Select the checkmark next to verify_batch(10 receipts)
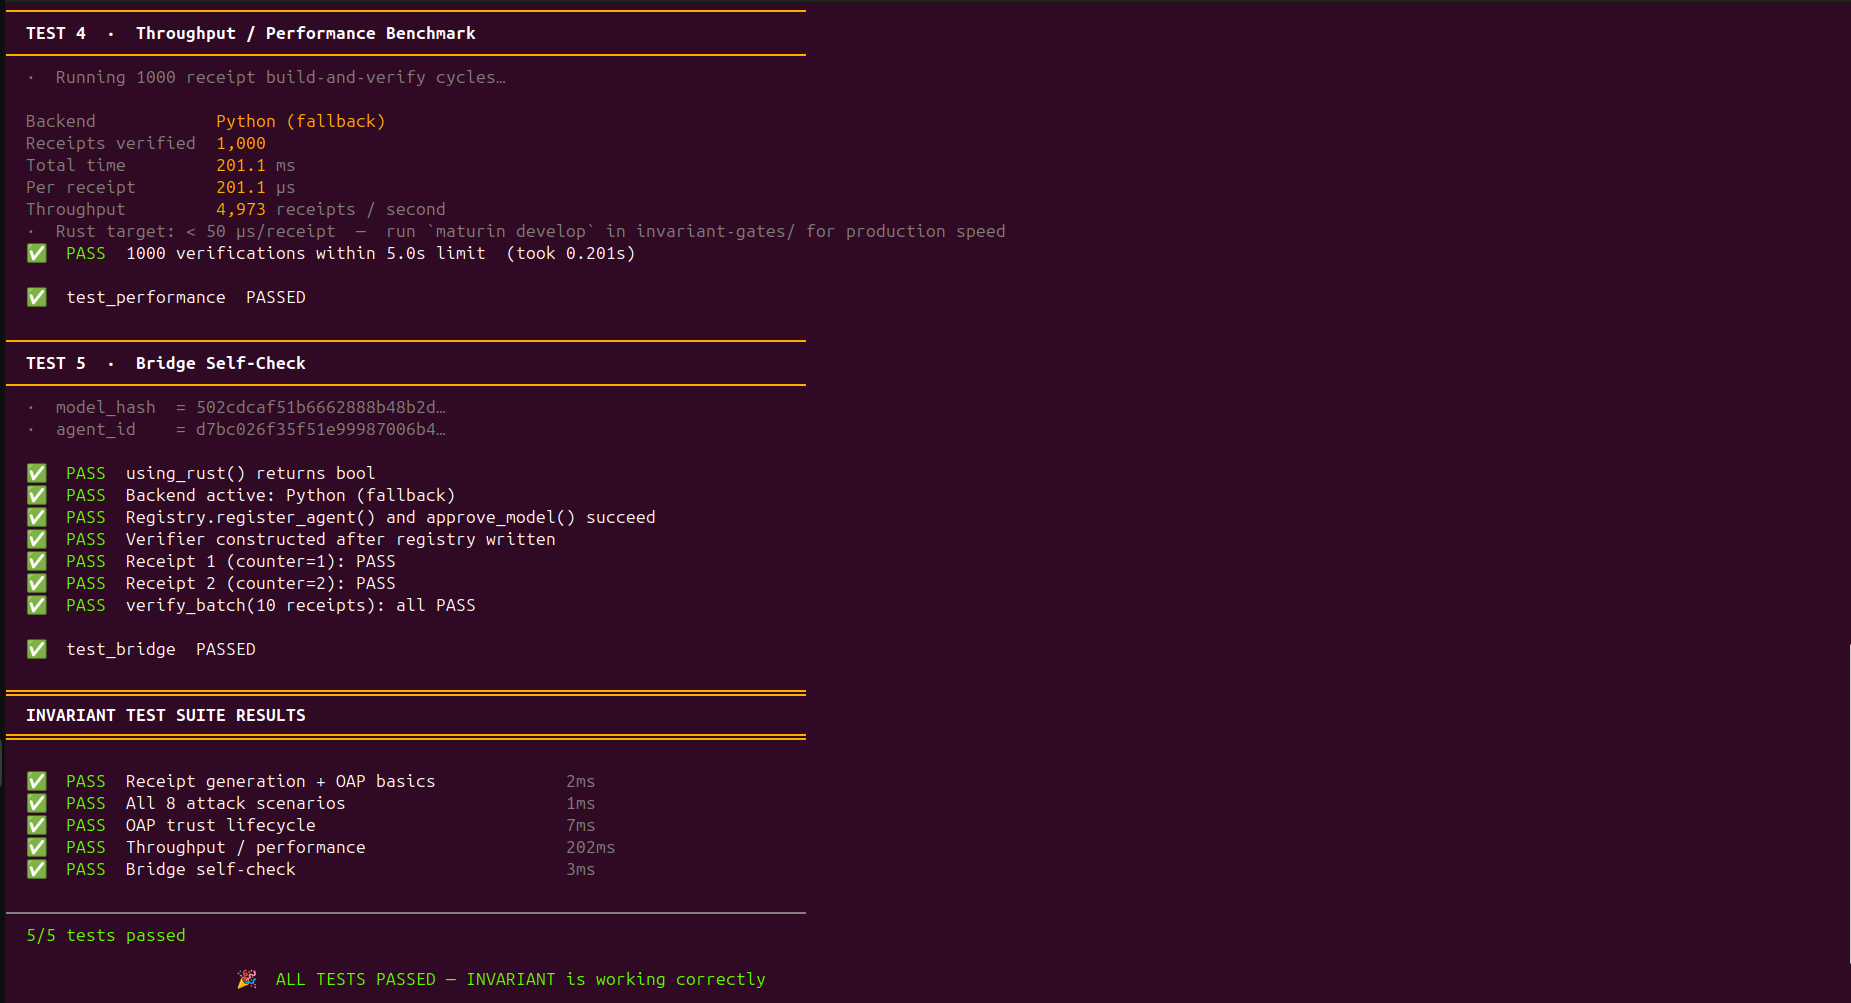Image resolution: width=1851 pixels, height=1003 pixels. [36, 605]
